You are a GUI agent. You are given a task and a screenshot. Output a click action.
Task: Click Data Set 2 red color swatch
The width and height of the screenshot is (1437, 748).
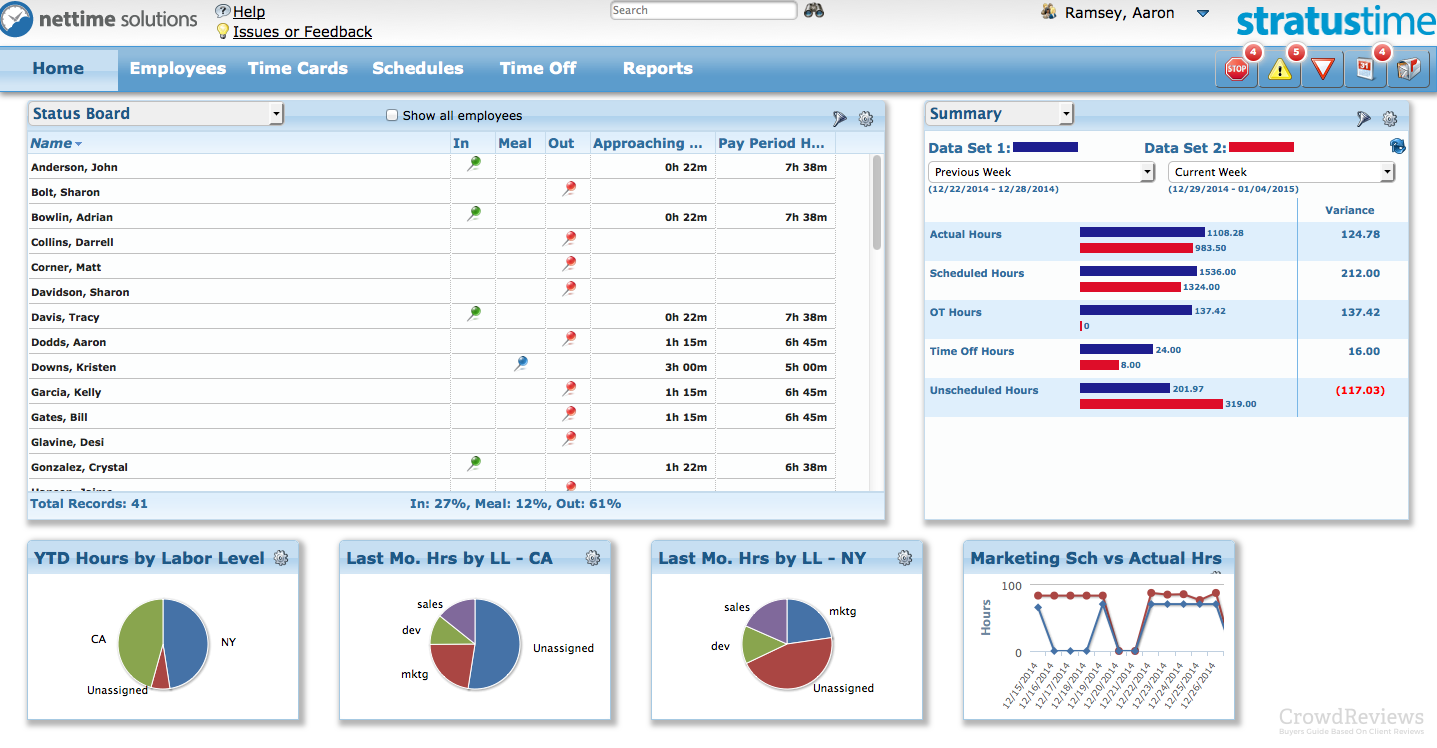1261,147
